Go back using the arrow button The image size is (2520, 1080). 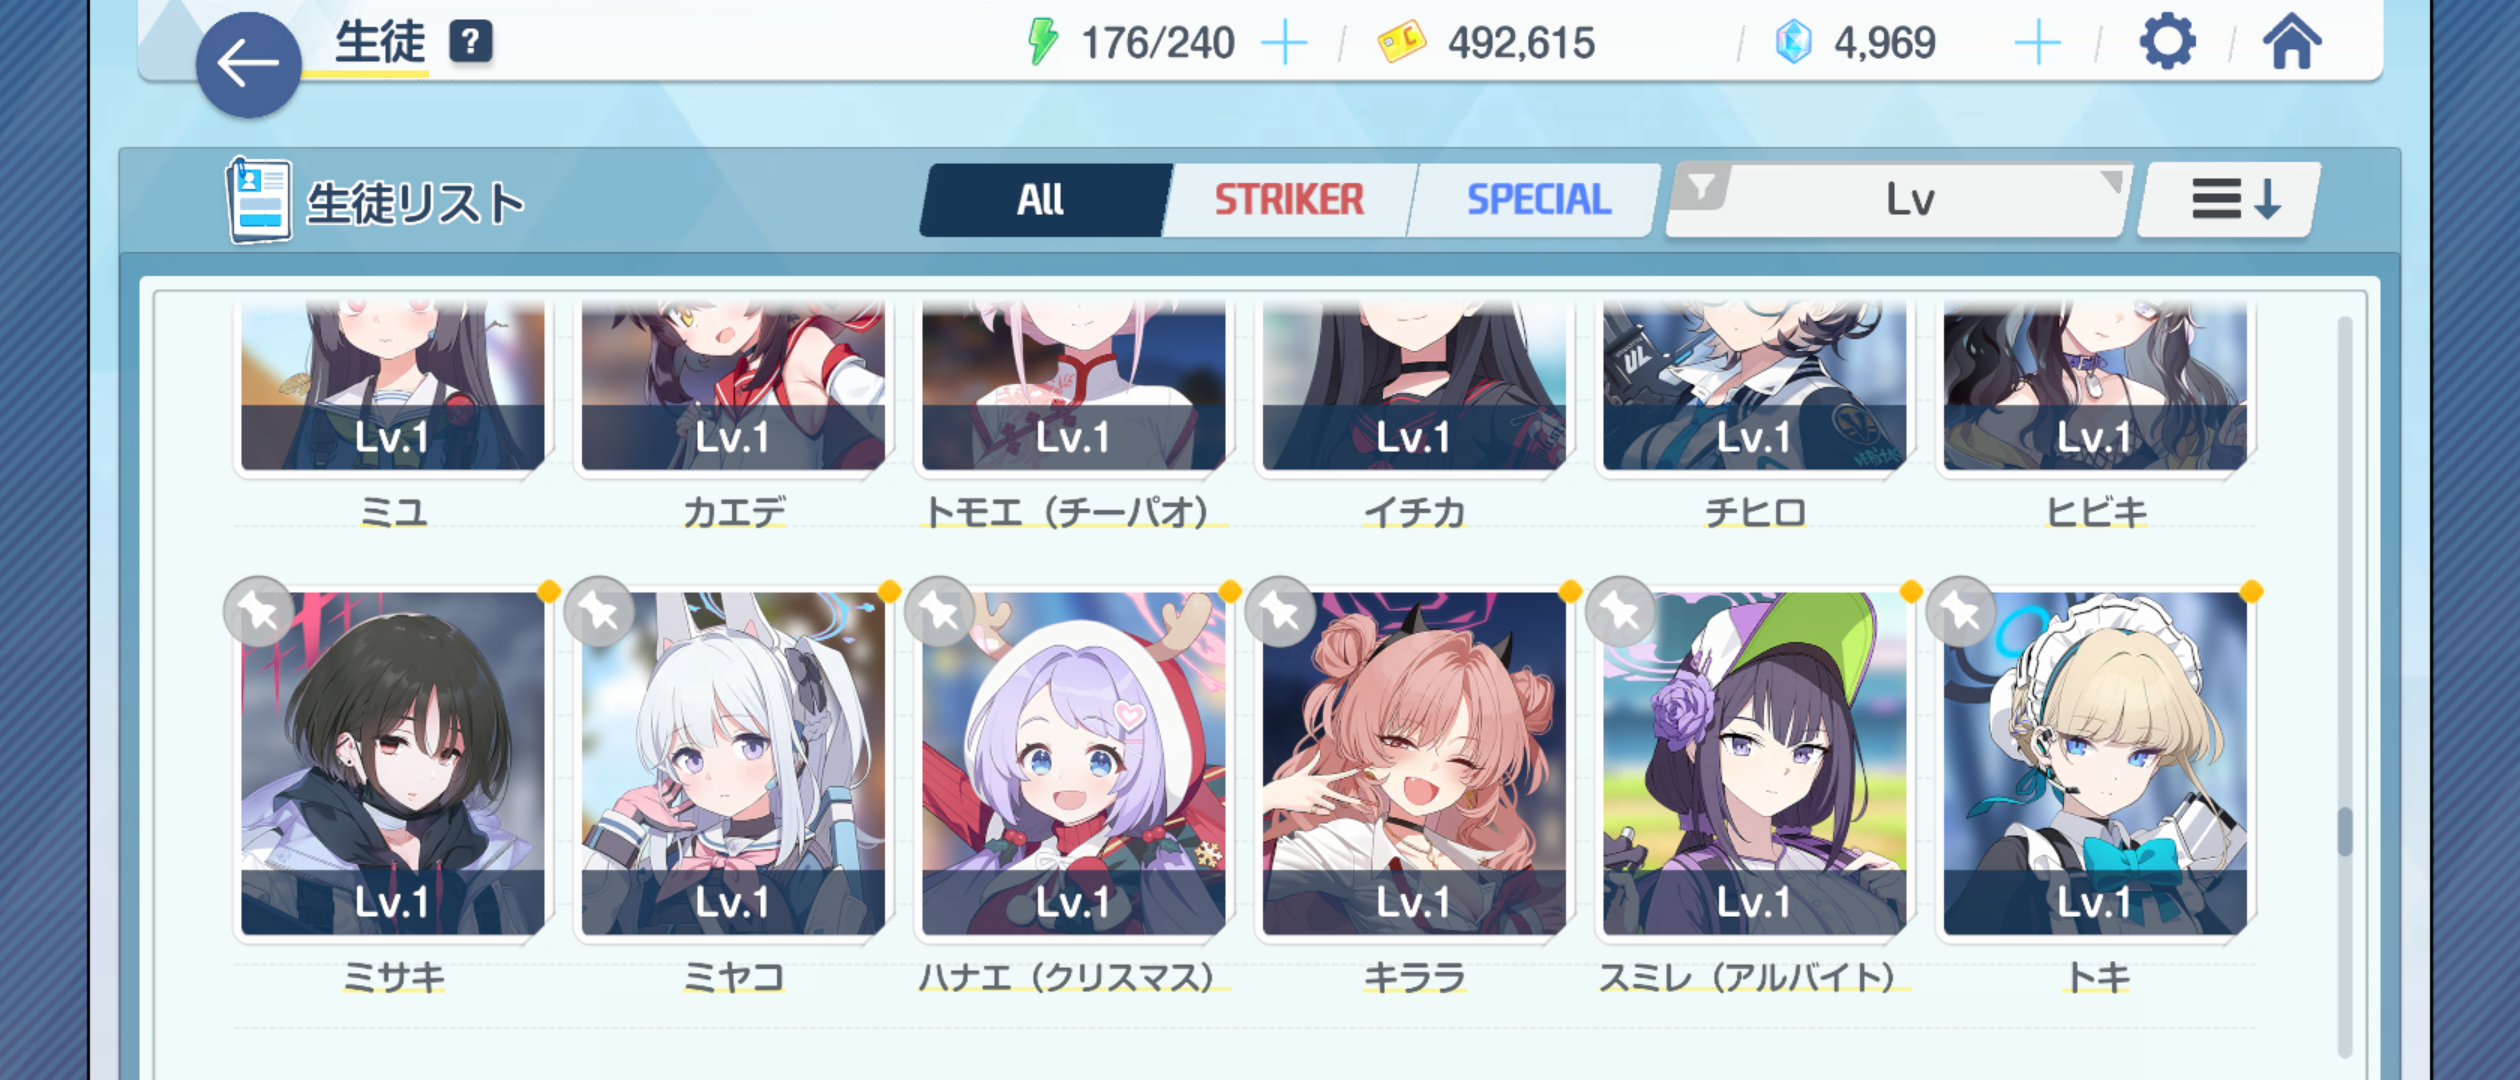[248, 65]
